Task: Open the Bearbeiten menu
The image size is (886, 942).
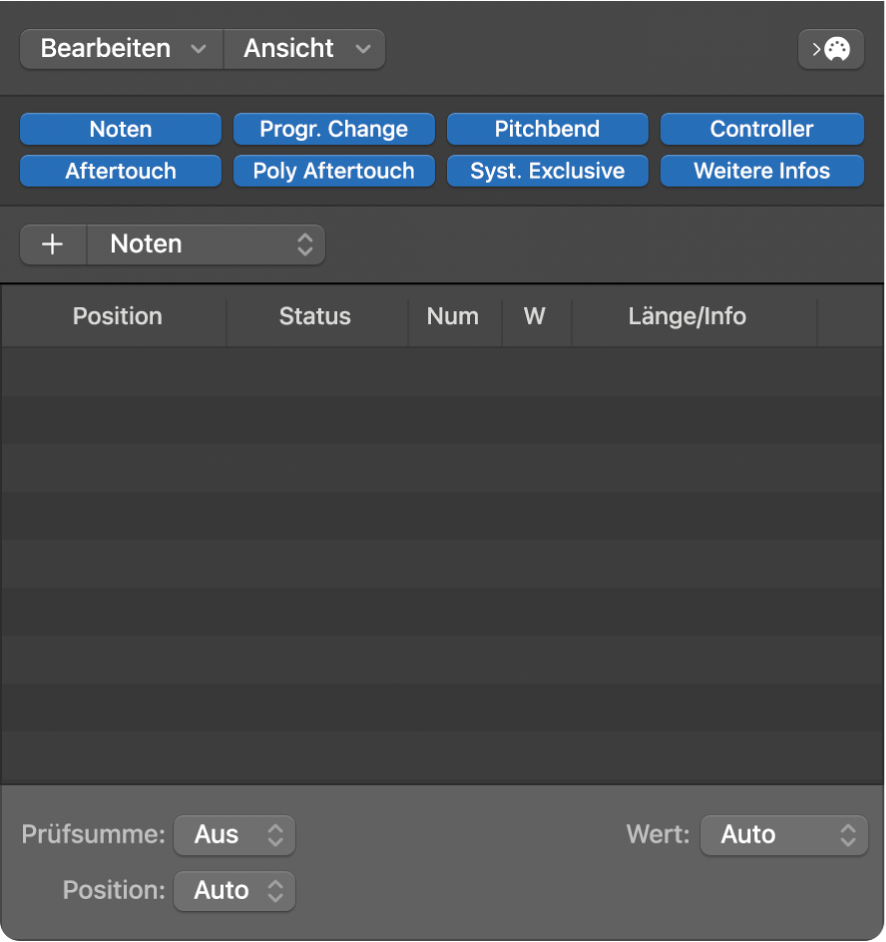Action: tap(120, 48)
